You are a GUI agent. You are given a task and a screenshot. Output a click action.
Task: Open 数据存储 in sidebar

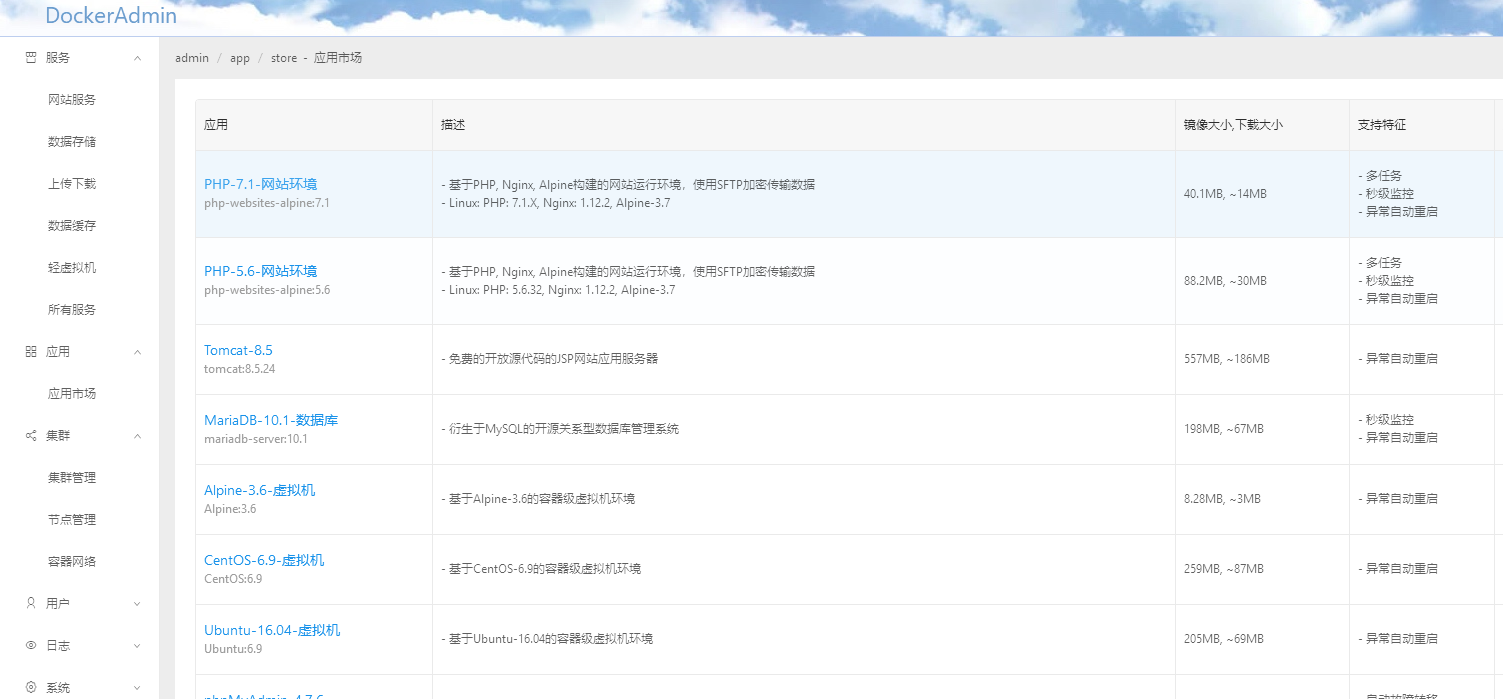[x=72, y=142]
